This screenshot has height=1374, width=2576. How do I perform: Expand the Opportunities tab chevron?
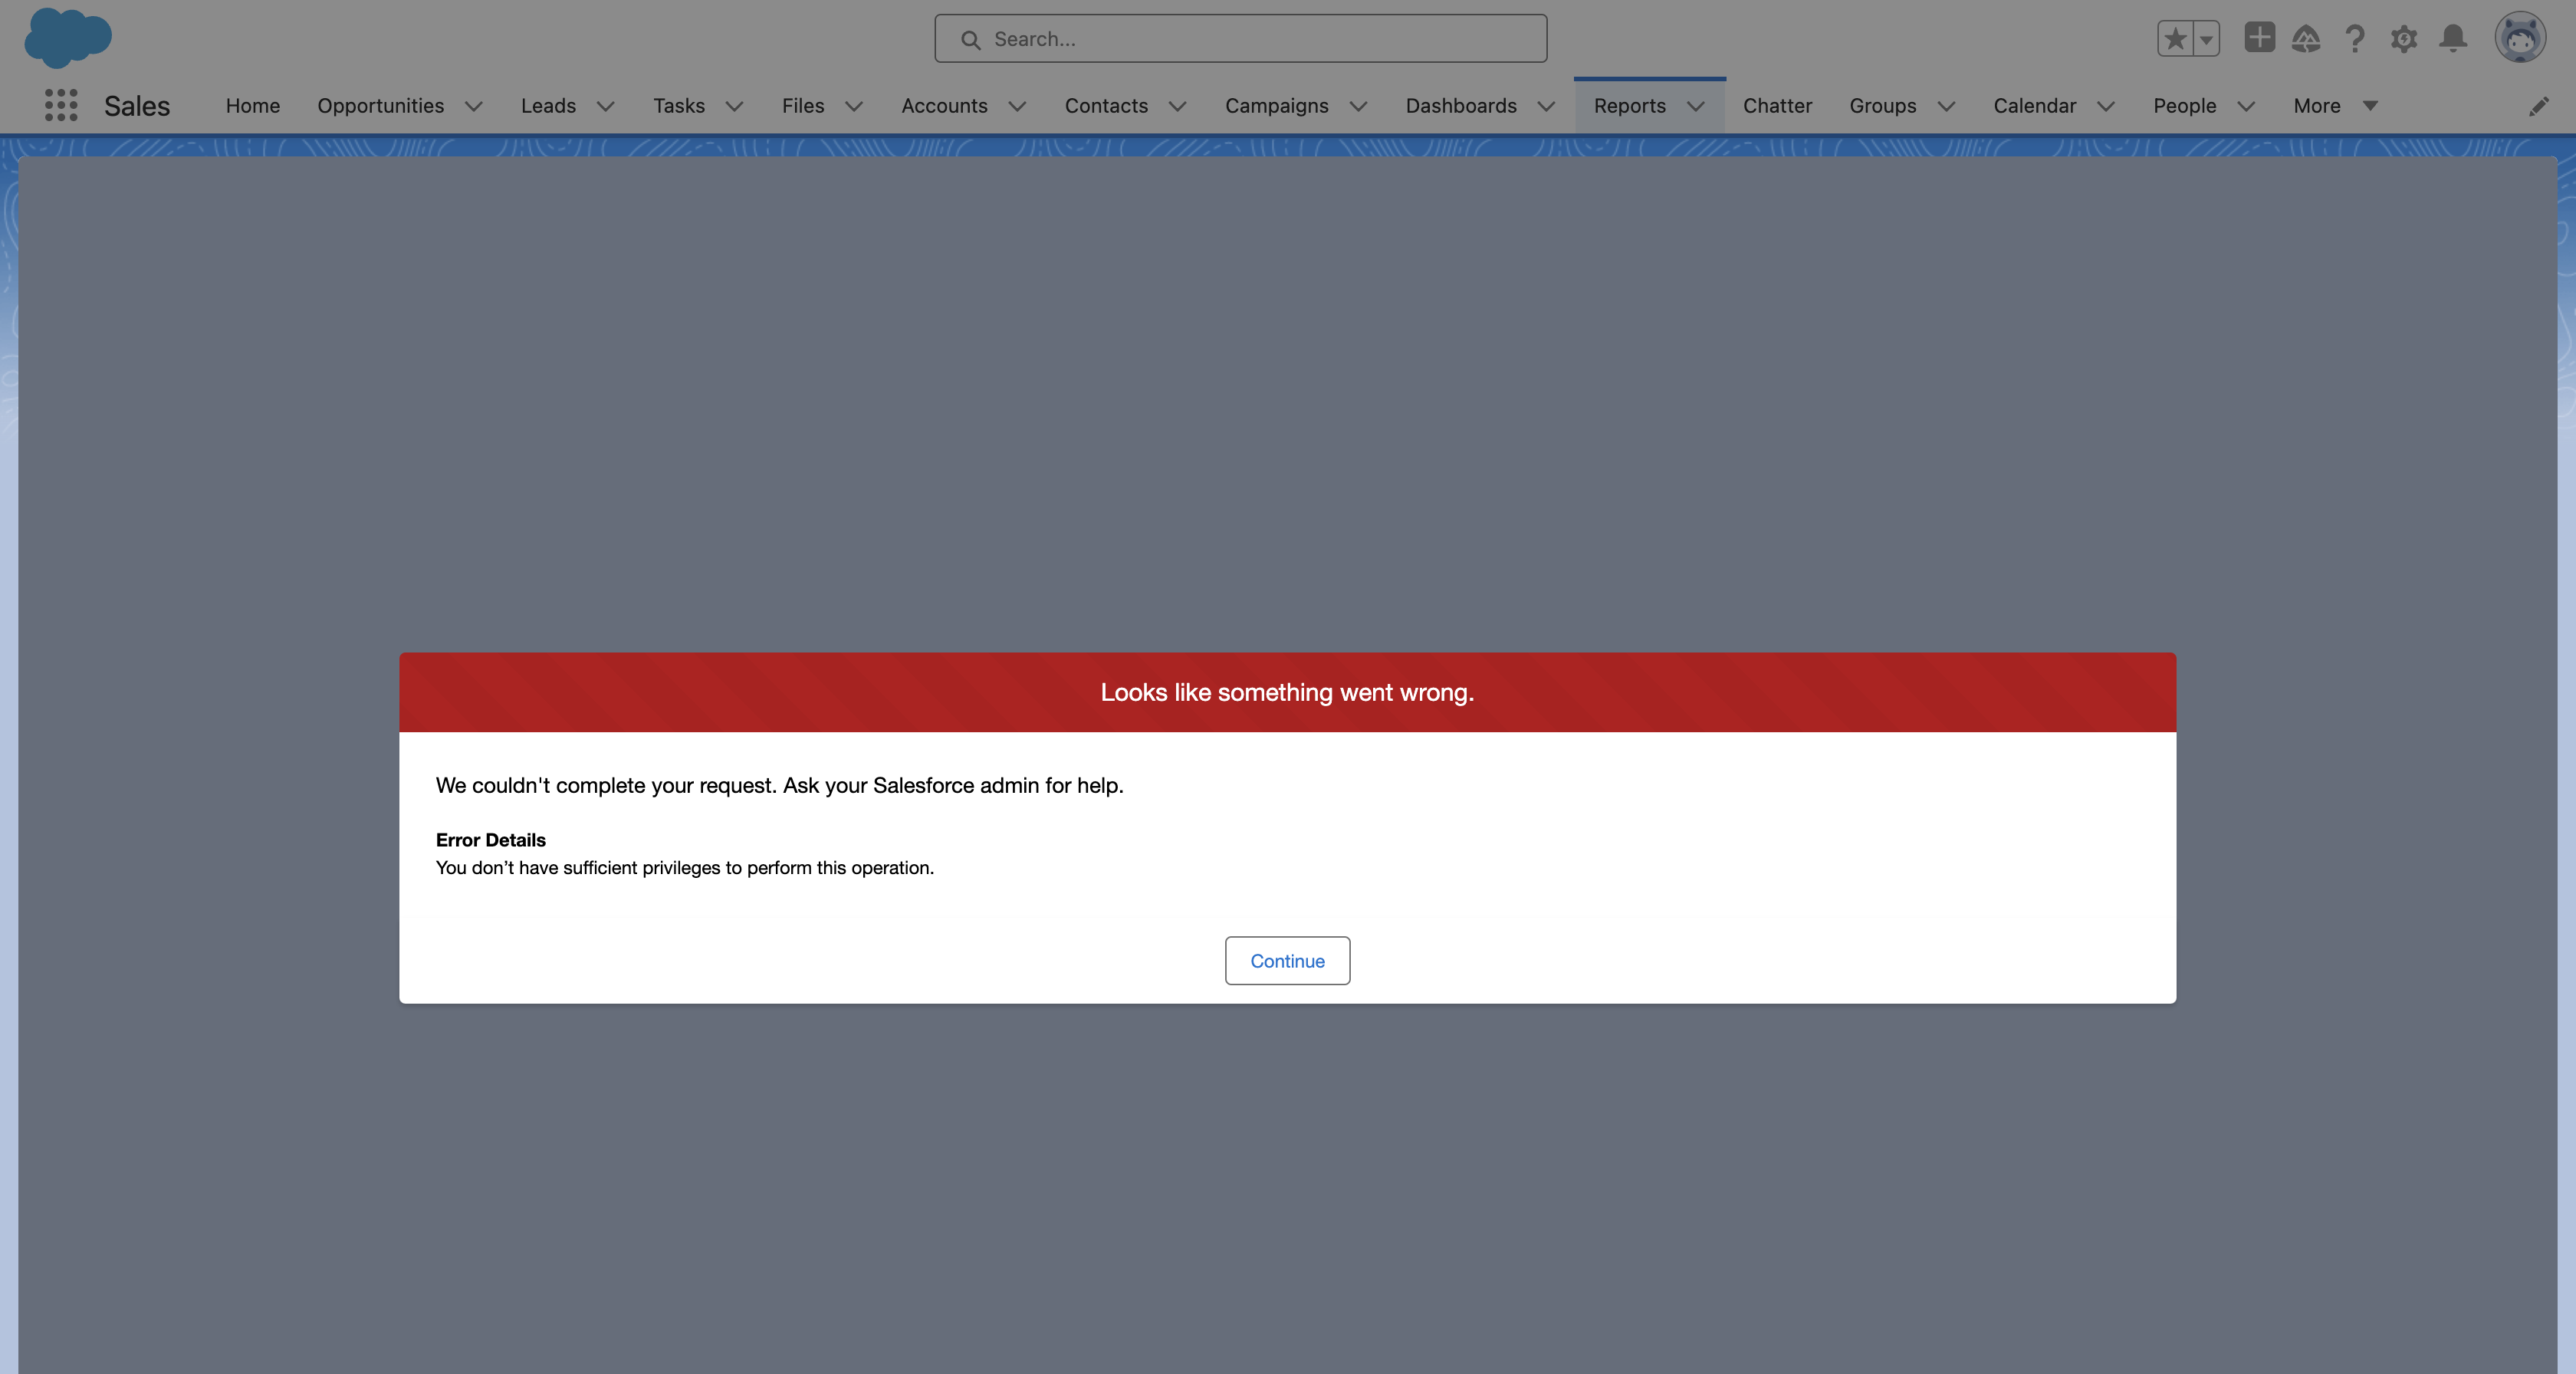coord(474,106)
